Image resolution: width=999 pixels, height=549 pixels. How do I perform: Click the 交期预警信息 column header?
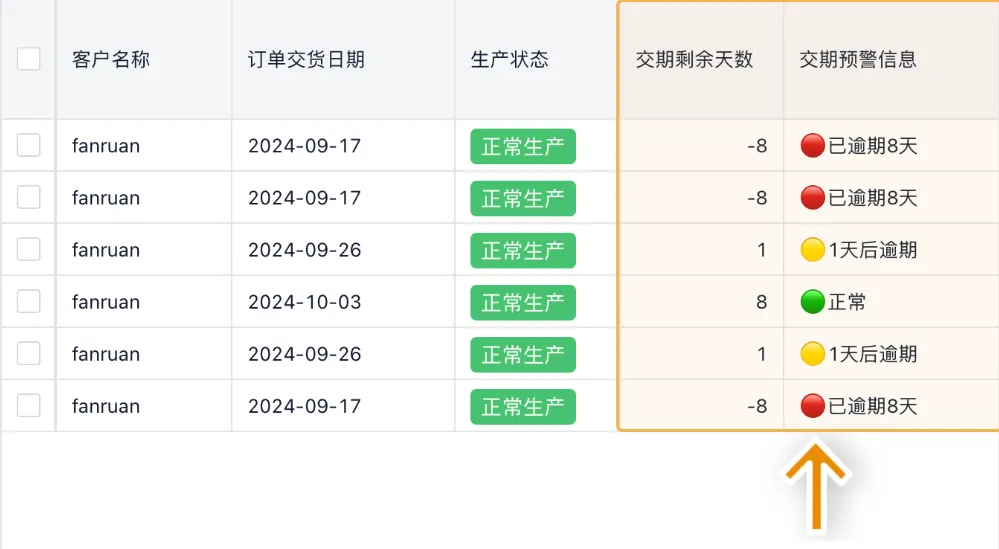pos(858,60)
